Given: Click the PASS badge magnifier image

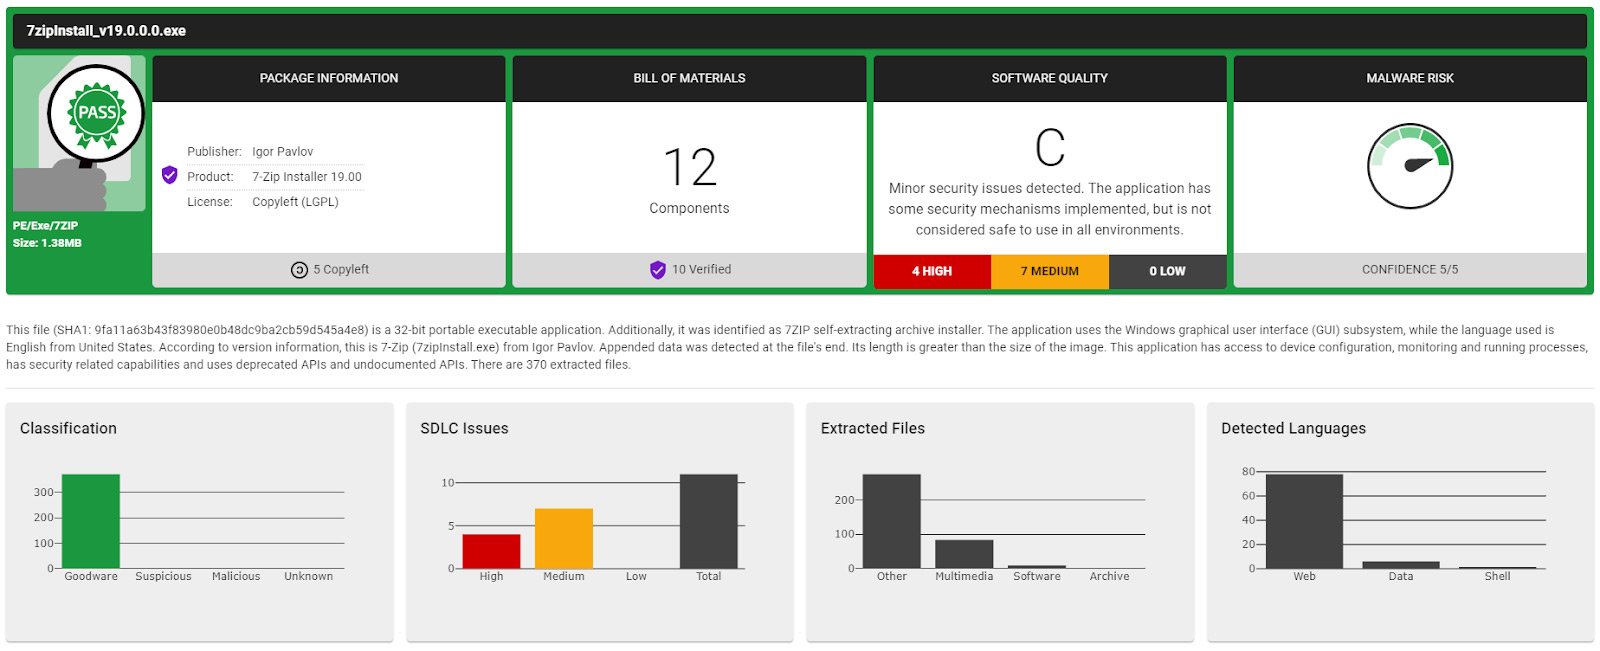Looking at the screenshot, I should [x=79, y=133].
